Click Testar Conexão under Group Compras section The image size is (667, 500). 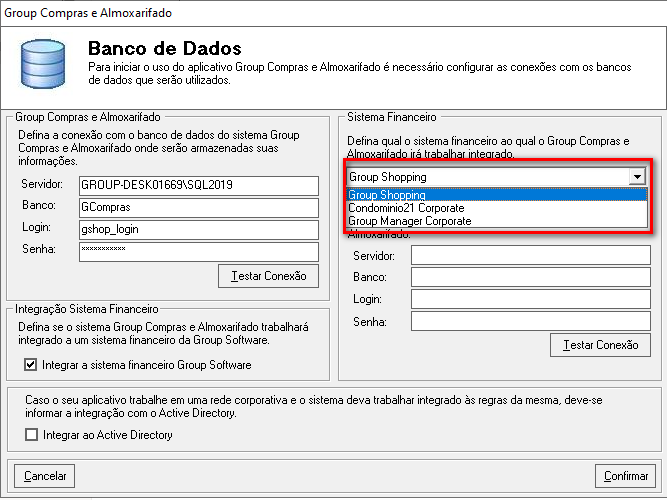tap(268, 276)
